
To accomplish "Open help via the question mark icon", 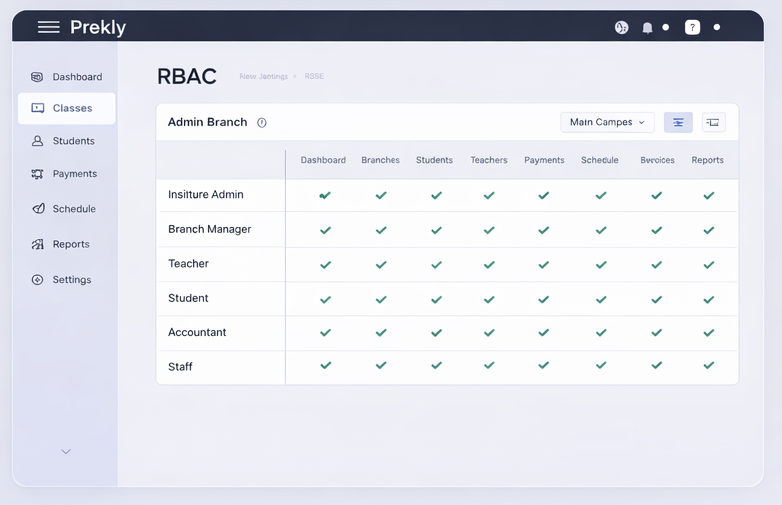I will 692,27.
